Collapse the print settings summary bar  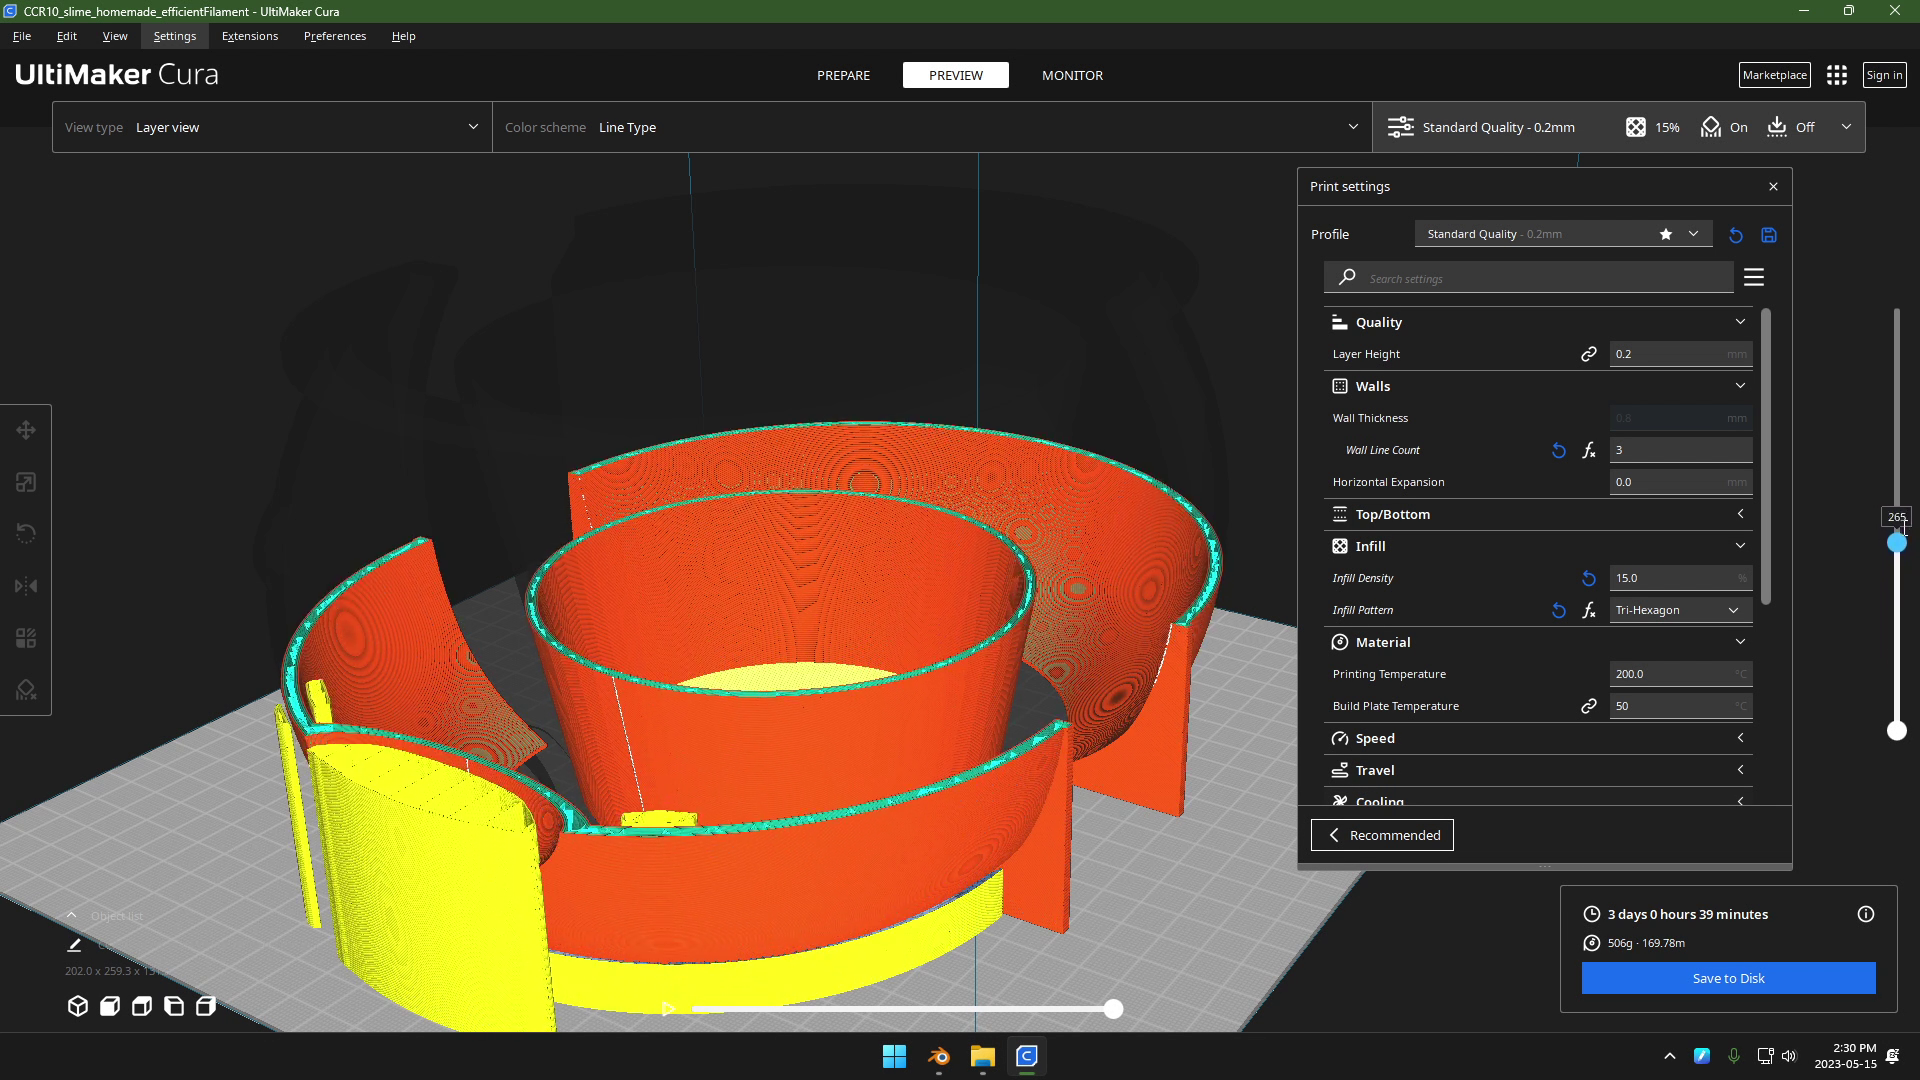[x=1846, y=127]
